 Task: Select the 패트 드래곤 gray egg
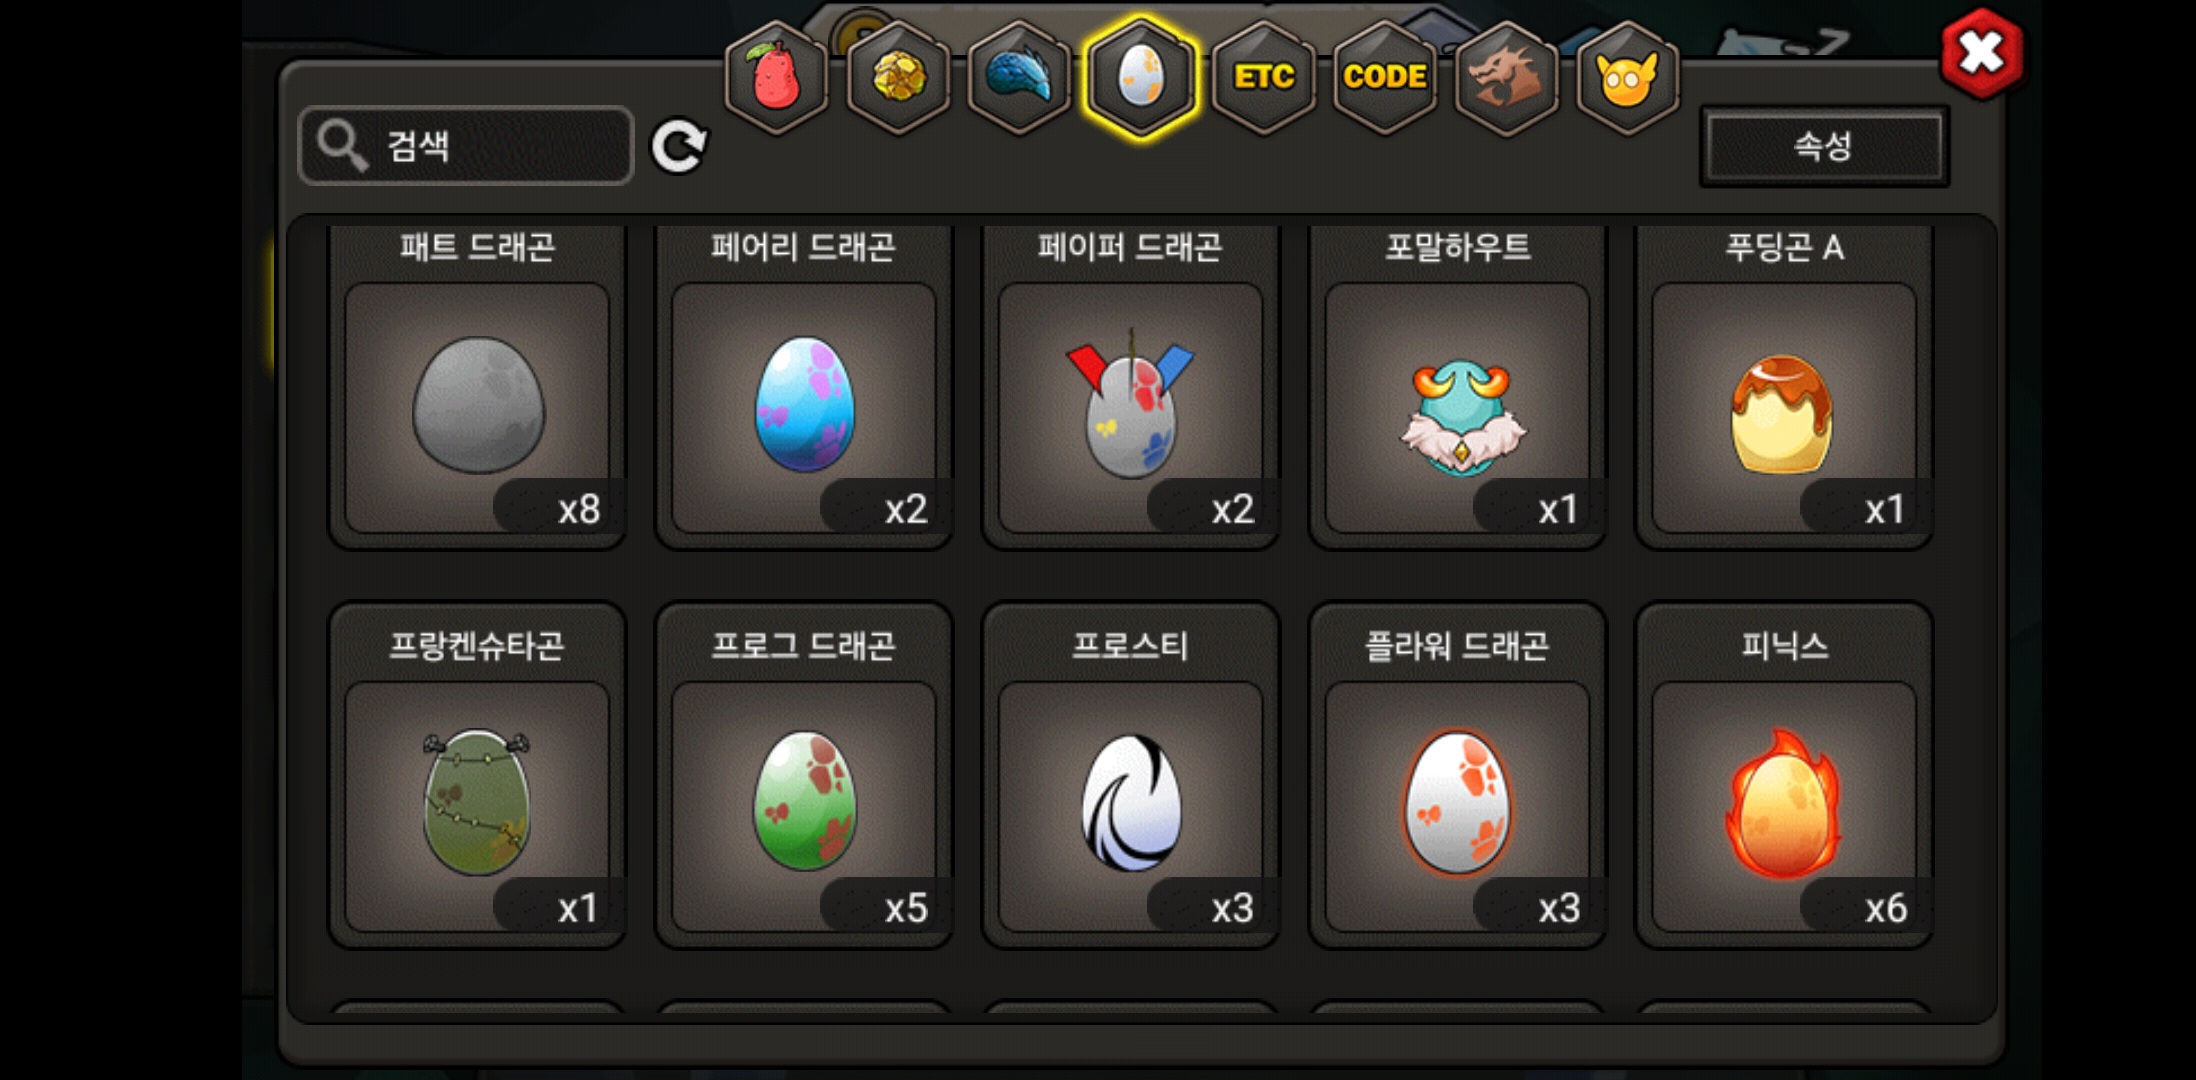point(477,388)
